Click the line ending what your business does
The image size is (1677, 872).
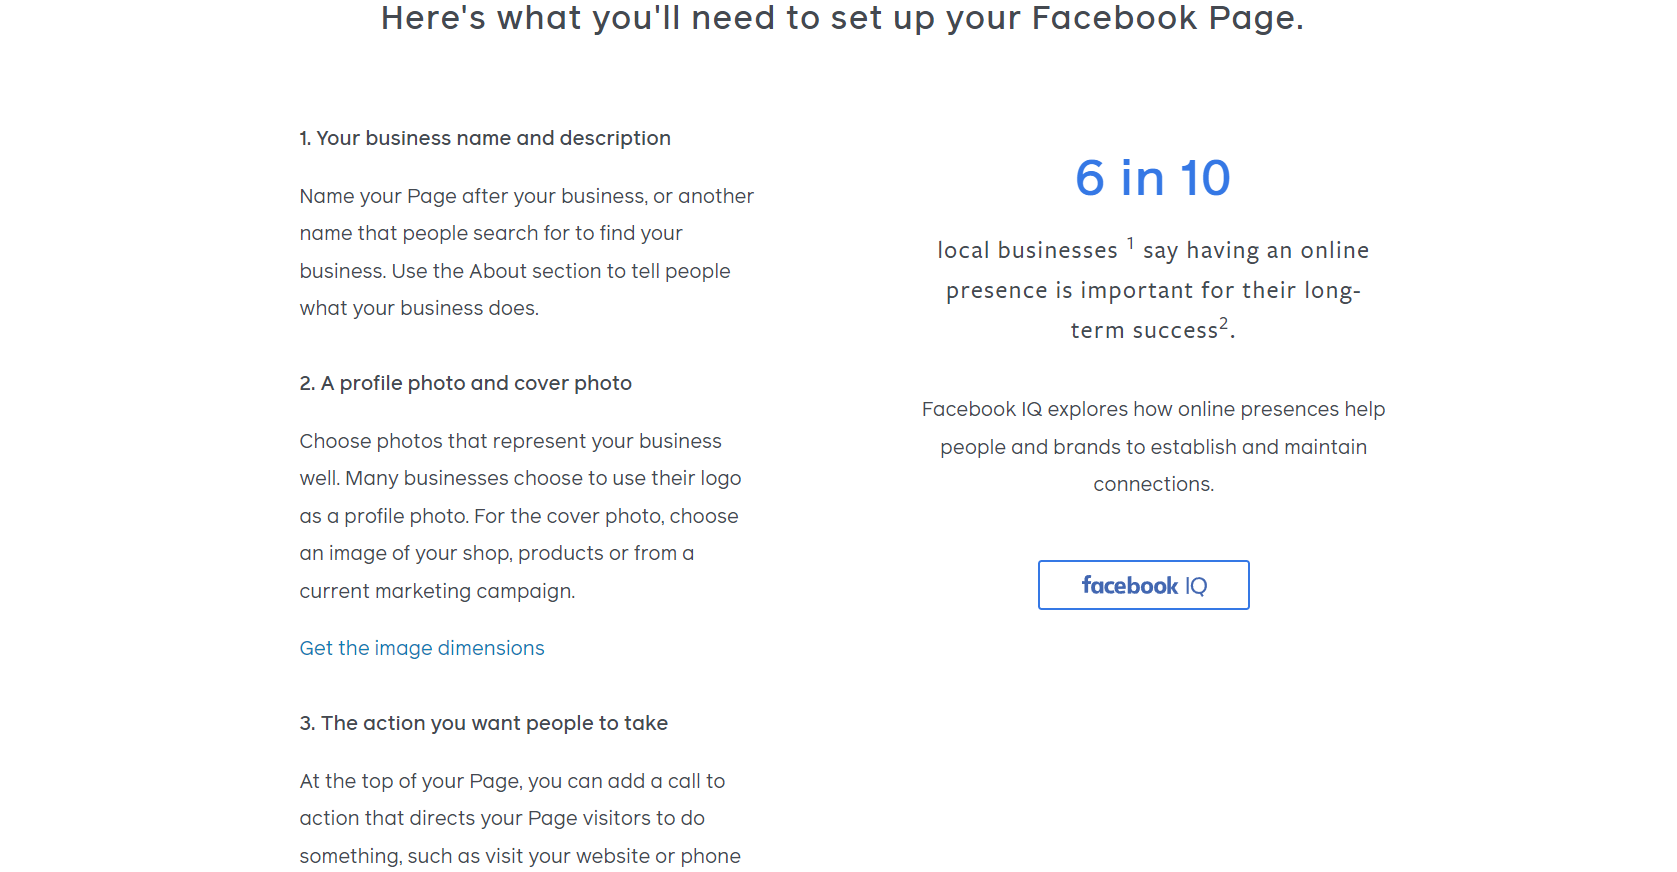click(419, 308)
